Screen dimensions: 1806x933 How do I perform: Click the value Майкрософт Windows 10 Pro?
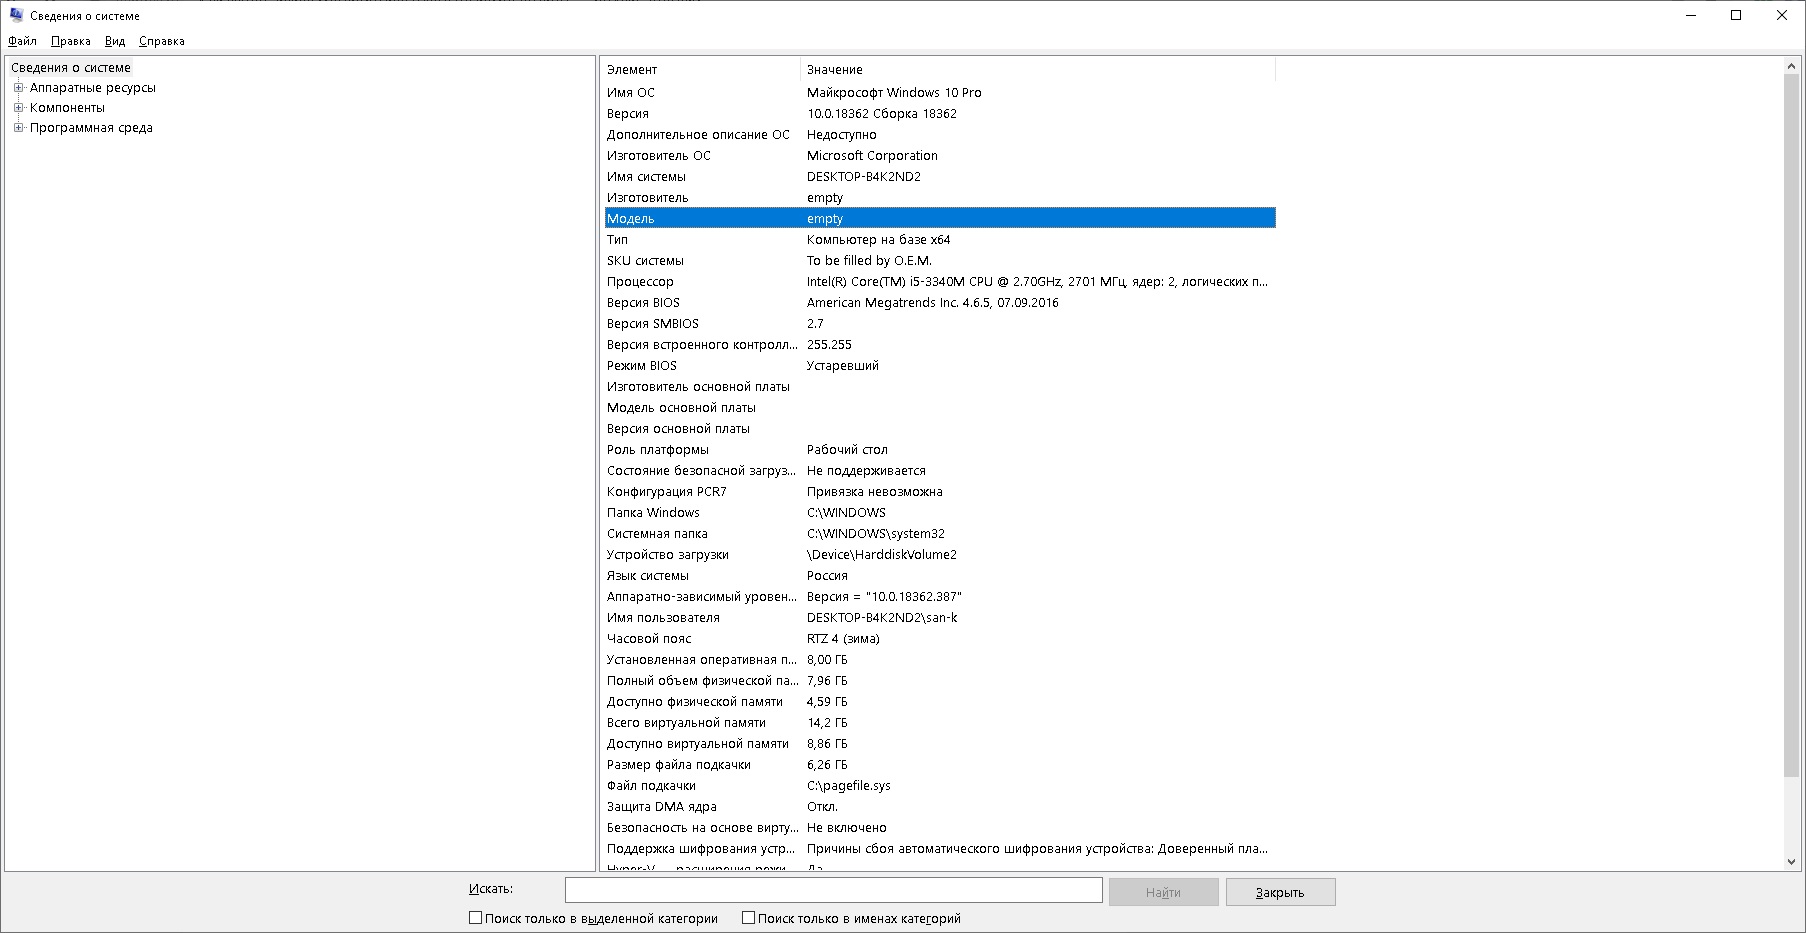894,92
